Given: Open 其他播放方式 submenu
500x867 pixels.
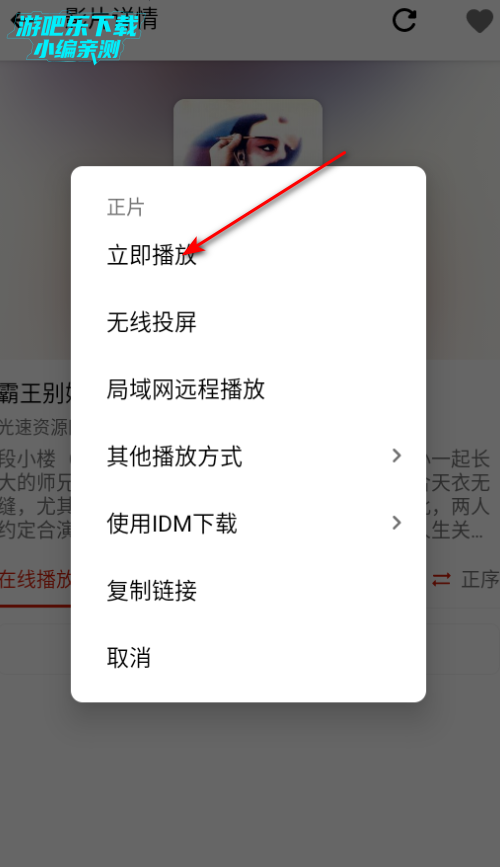Looking at the screenshot, I should [248, 456].
